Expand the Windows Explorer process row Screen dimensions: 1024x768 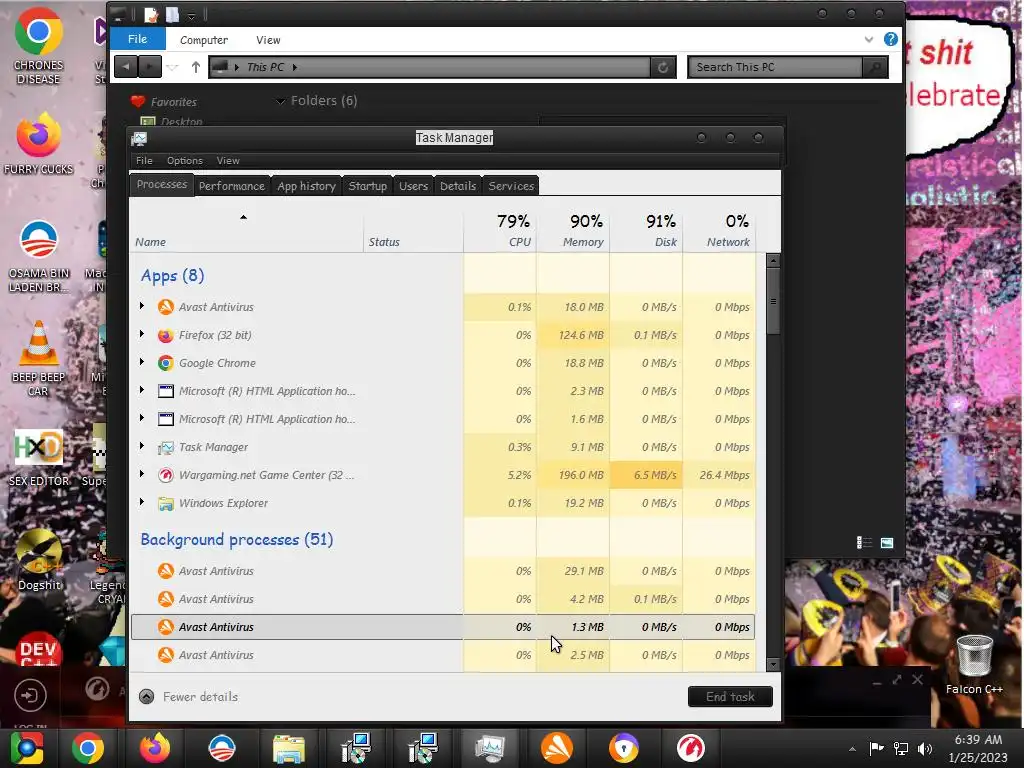(x=142, y=502)
